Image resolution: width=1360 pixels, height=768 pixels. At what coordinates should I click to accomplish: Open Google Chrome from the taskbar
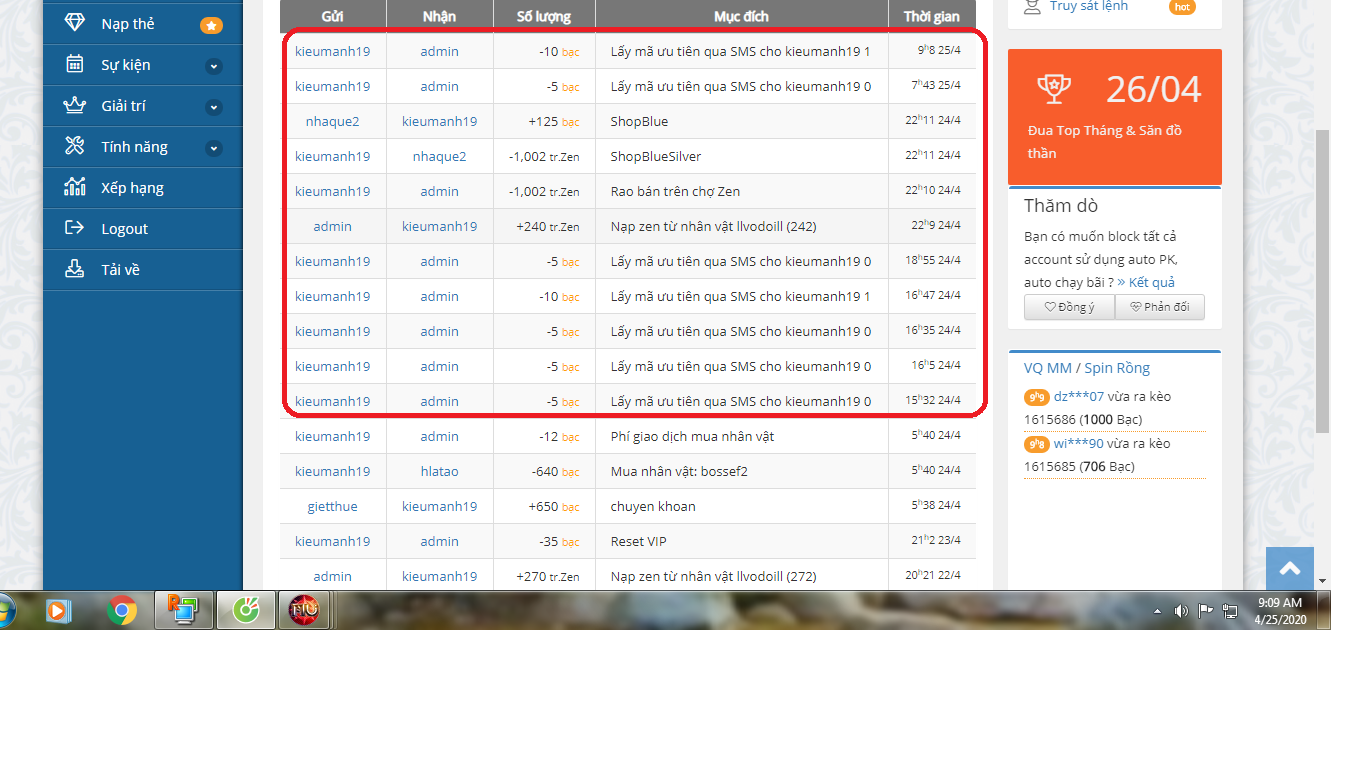click(123, 610)
